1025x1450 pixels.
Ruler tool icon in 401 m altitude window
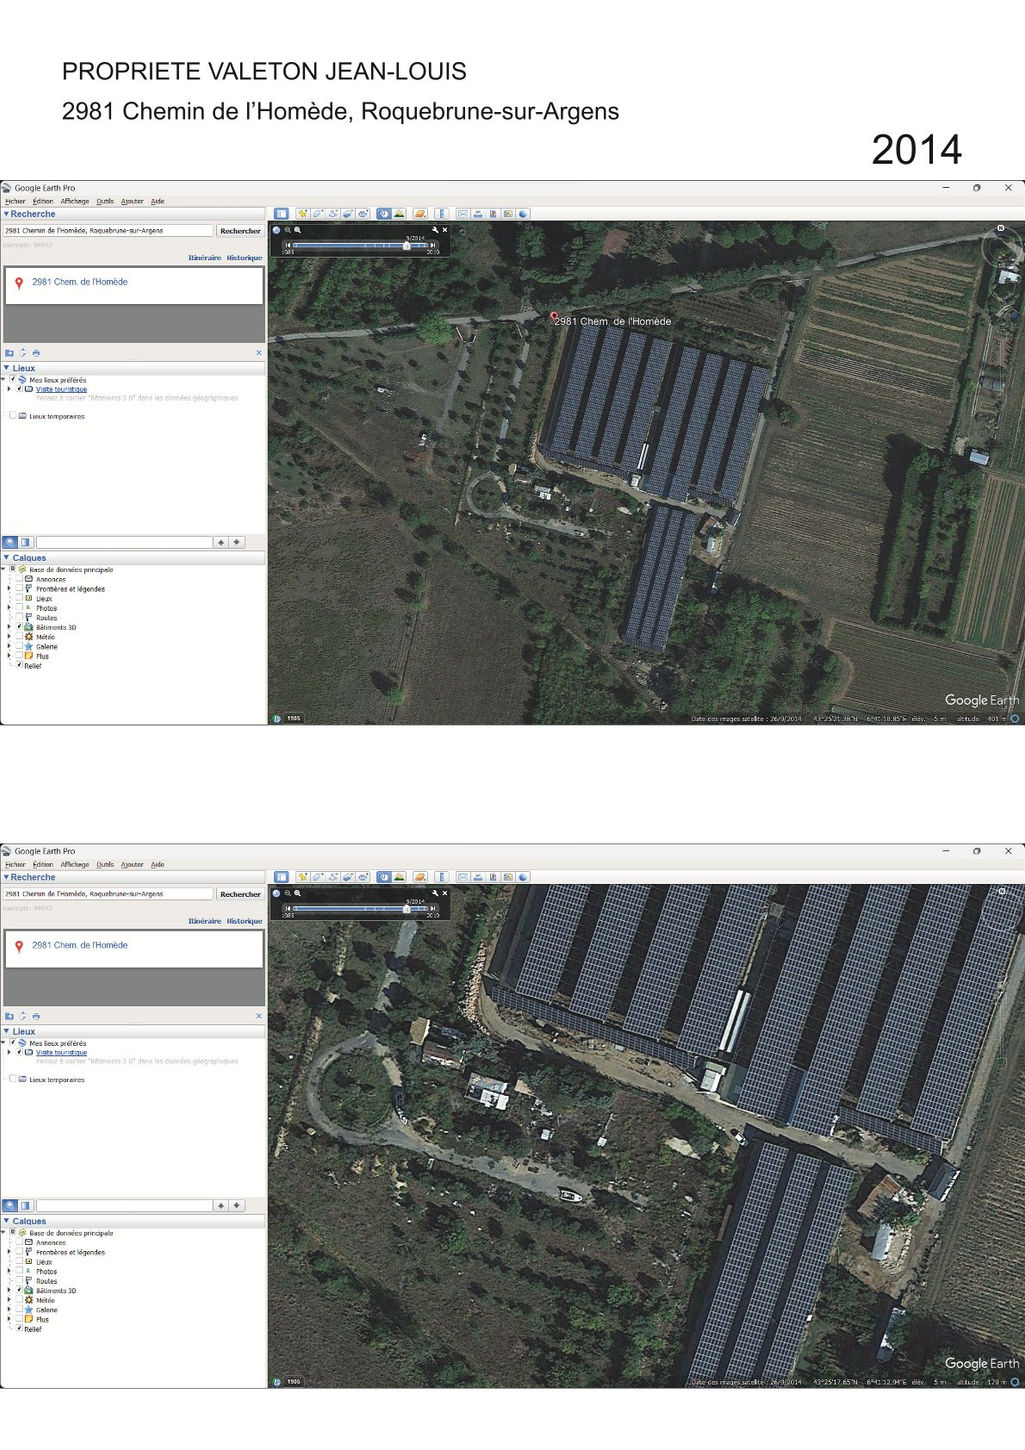pyautogui.click(x=441, y=214)
